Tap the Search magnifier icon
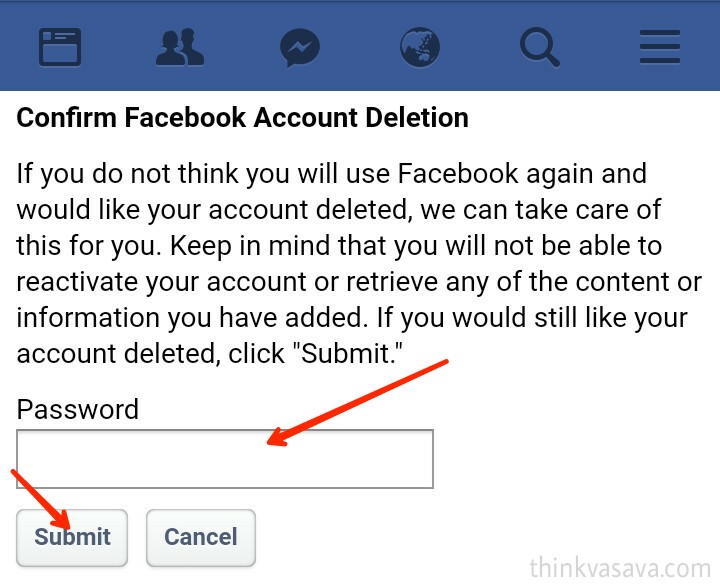Viewport: 720px width, 586px height. coord(540,46)
